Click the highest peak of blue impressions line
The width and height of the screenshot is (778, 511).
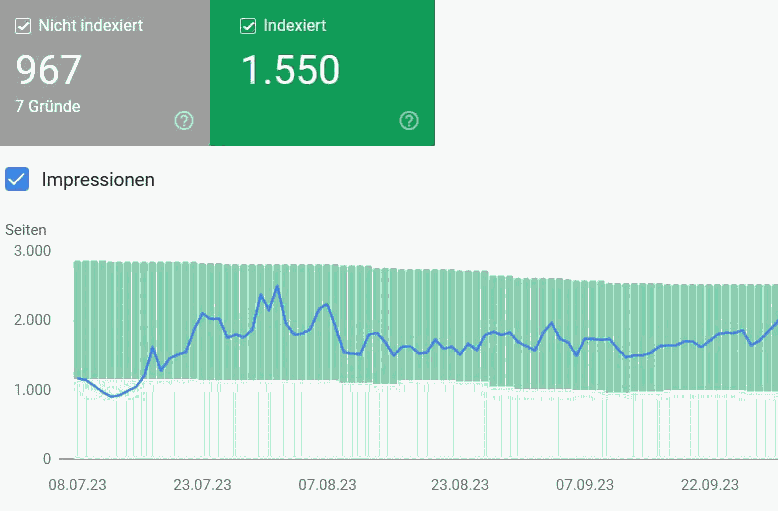click(x=277, y=287)
